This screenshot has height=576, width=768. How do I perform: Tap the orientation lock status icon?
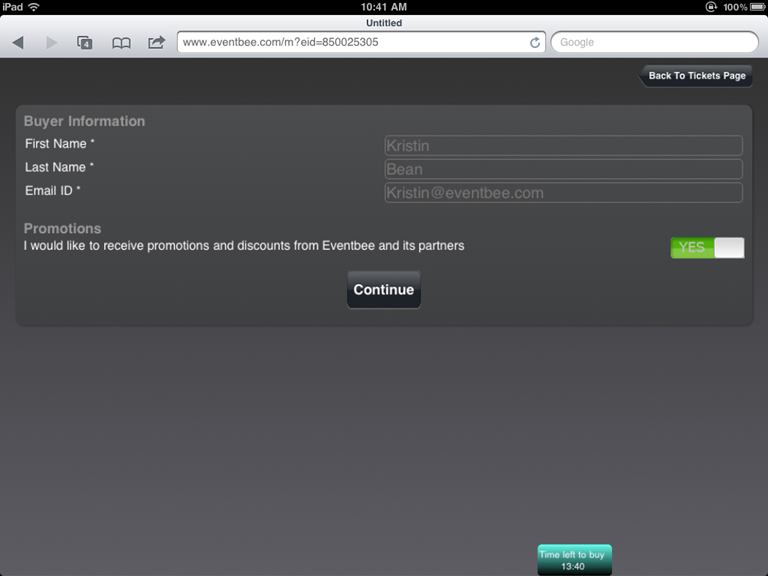point(711,7)
